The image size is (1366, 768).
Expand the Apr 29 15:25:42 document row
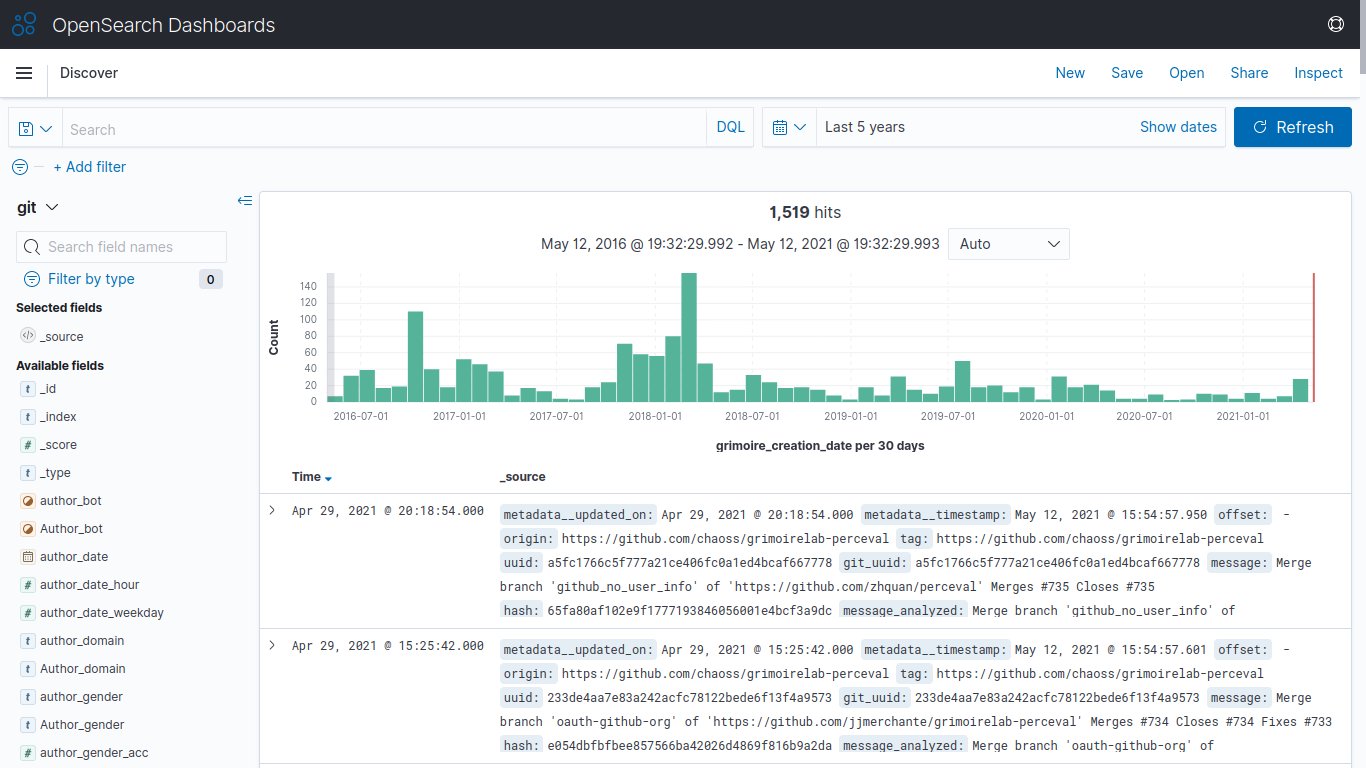(271, 645)
